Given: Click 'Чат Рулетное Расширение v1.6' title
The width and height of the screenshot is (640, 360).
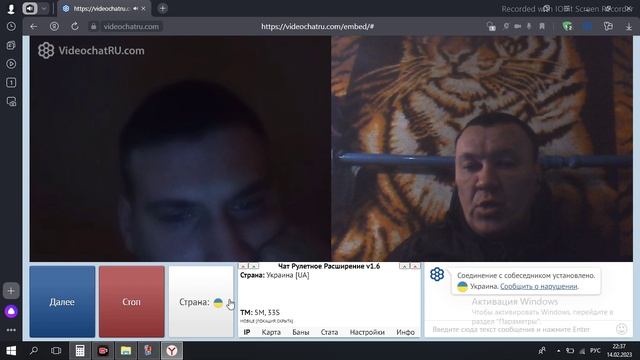Looking at the screenshot, I should point(329,266).
